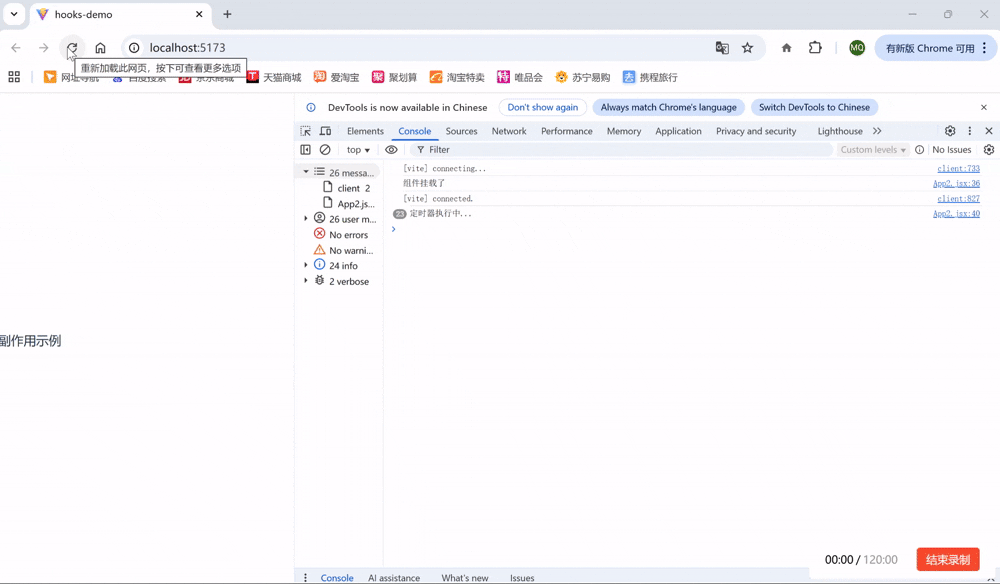
Task: Open the Application tab
Action: coord(678,131)
